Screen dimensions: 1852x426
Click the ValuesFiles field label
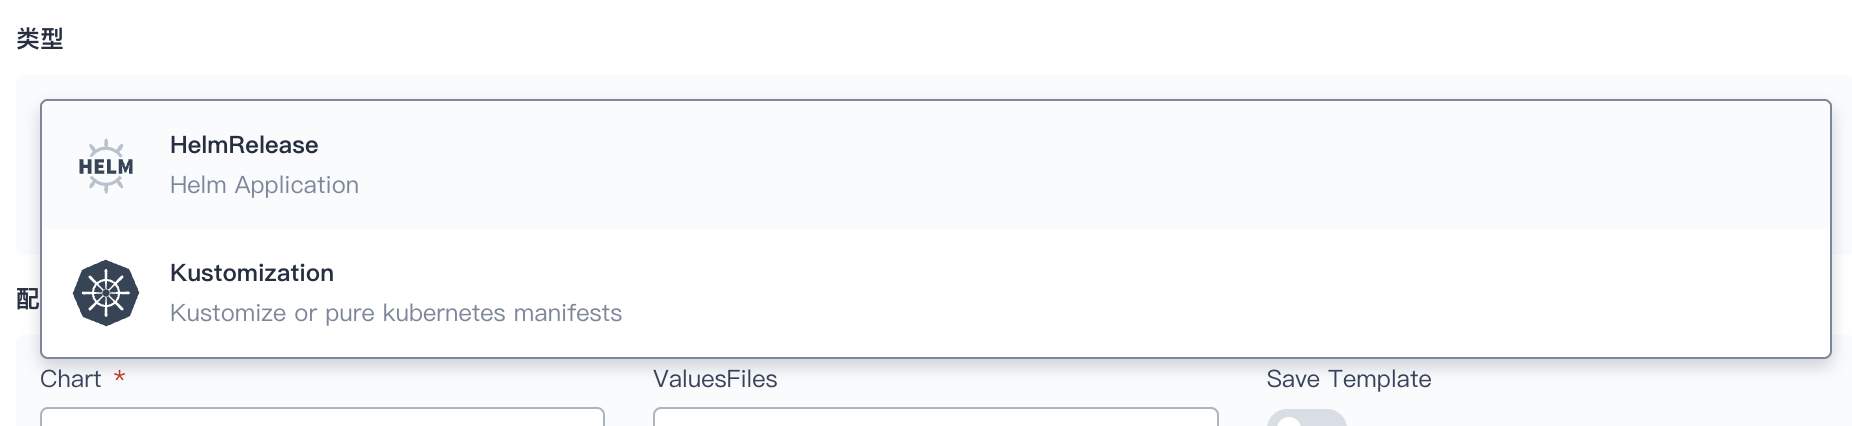715,379
